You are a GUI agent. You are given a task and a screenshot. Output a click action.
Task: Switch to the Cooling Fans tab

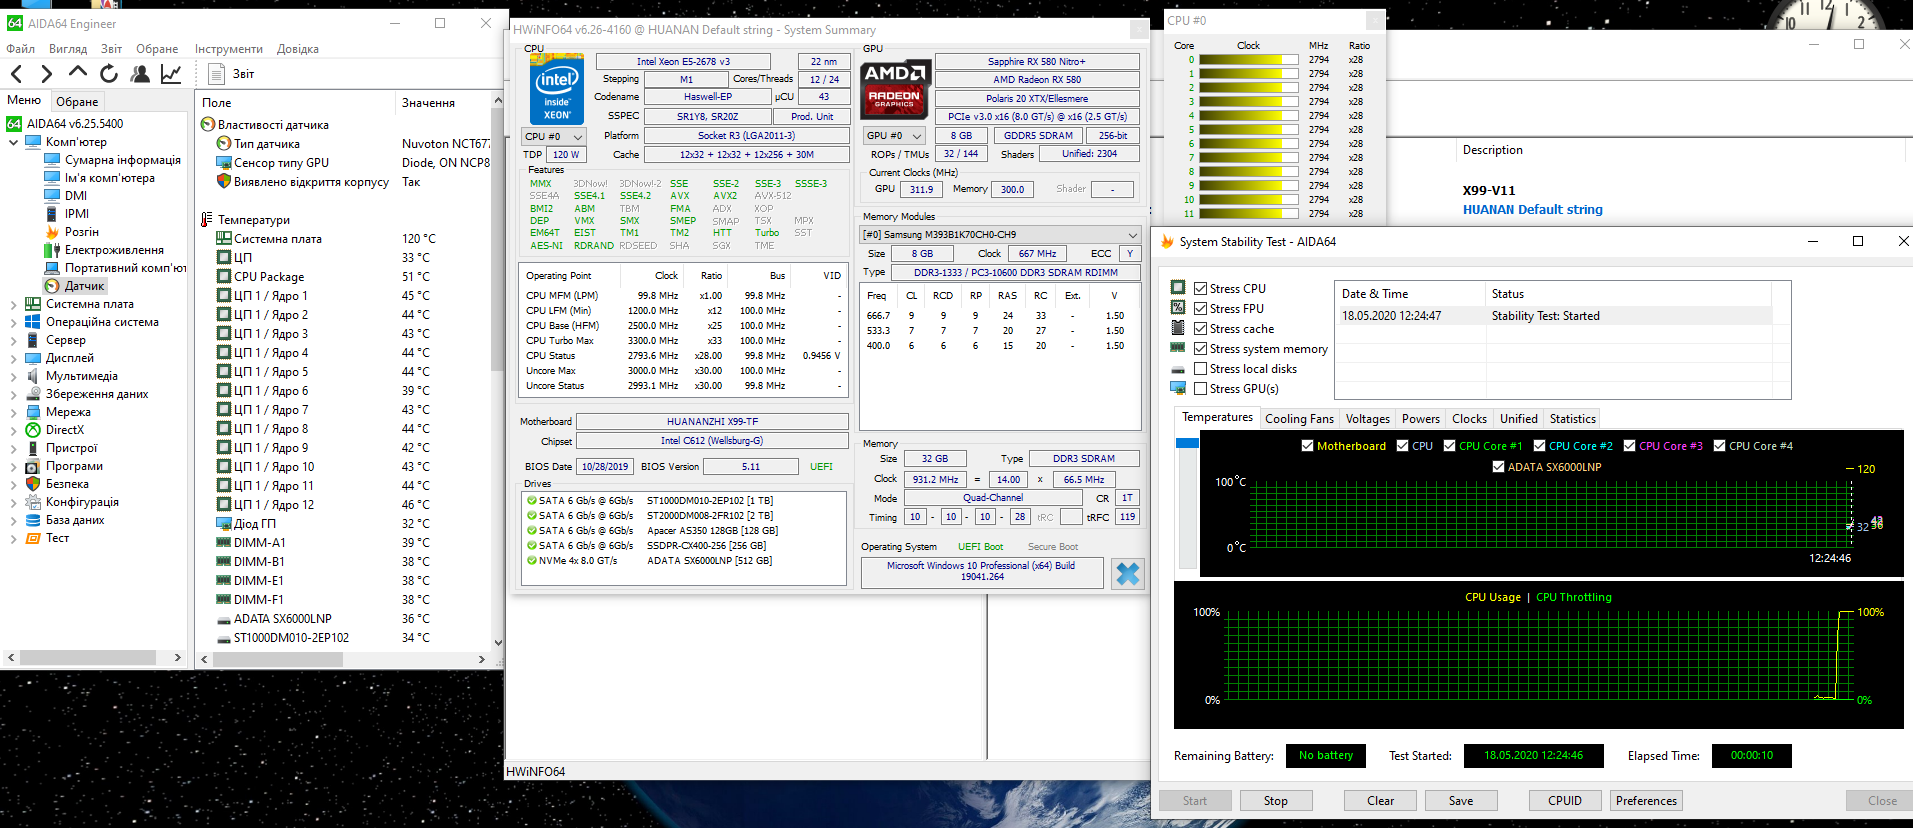[x=1299, y=419]
